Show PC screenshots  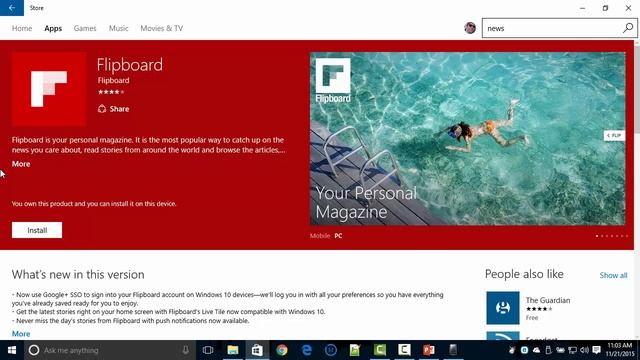tap(338, 236)
